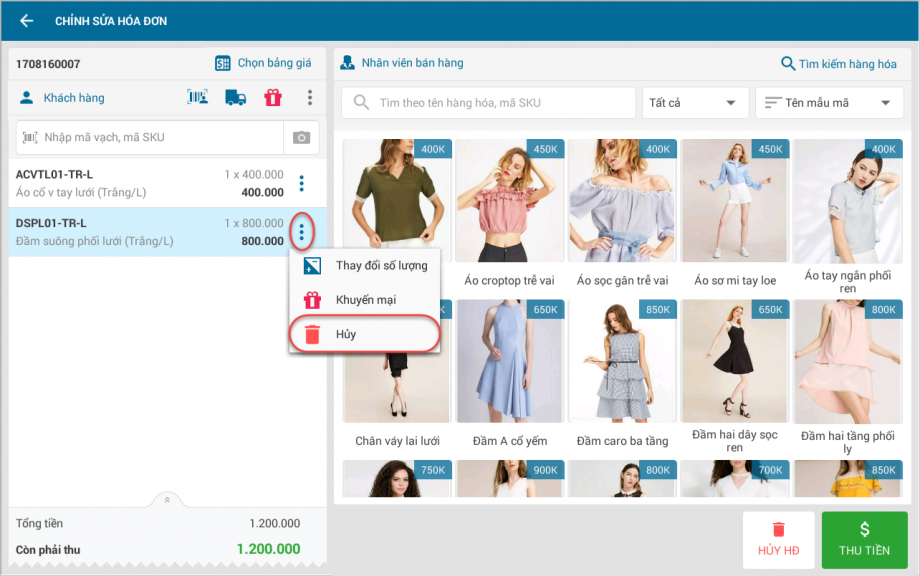This screenshot has height=576, width=920.
Task: Choose Thay đổi số lượng menu item
Action: [365, 266]
